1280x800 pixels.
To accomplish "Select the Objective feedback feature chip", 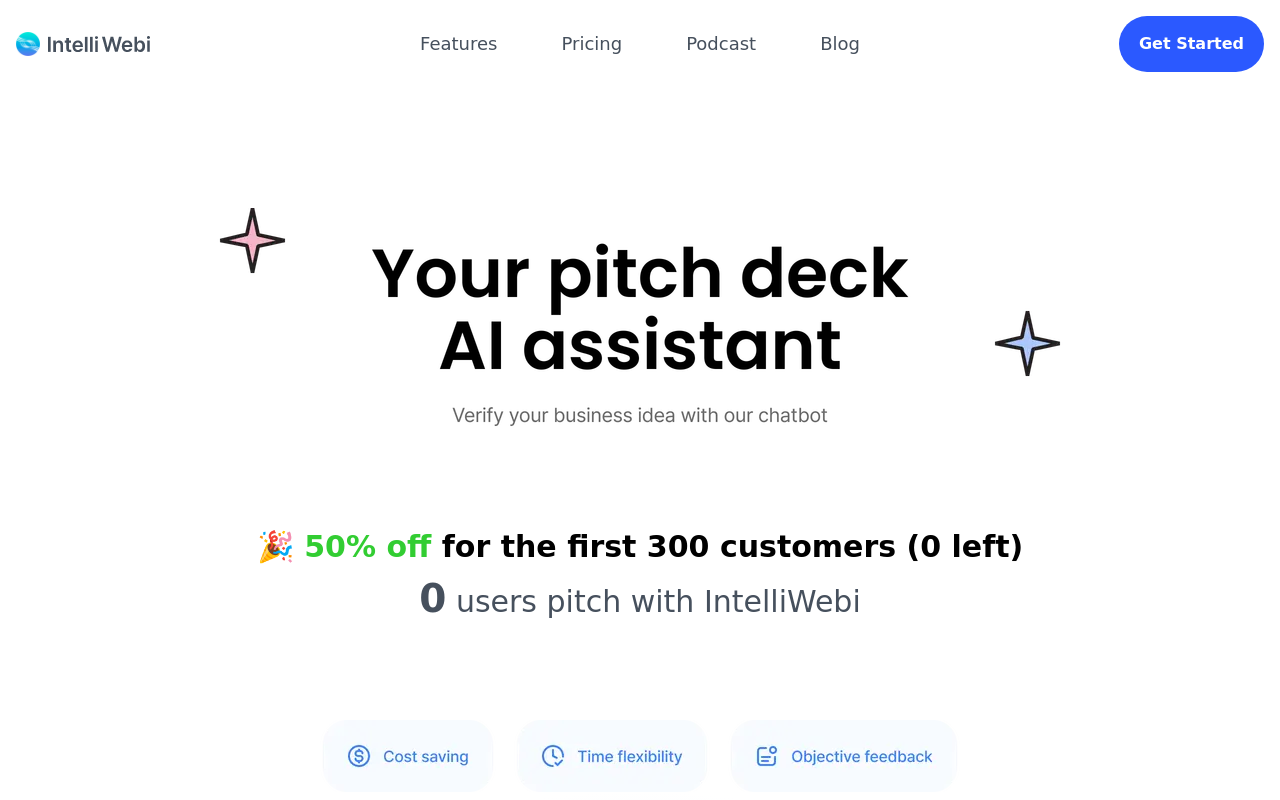I will click(x=843, y=756).
